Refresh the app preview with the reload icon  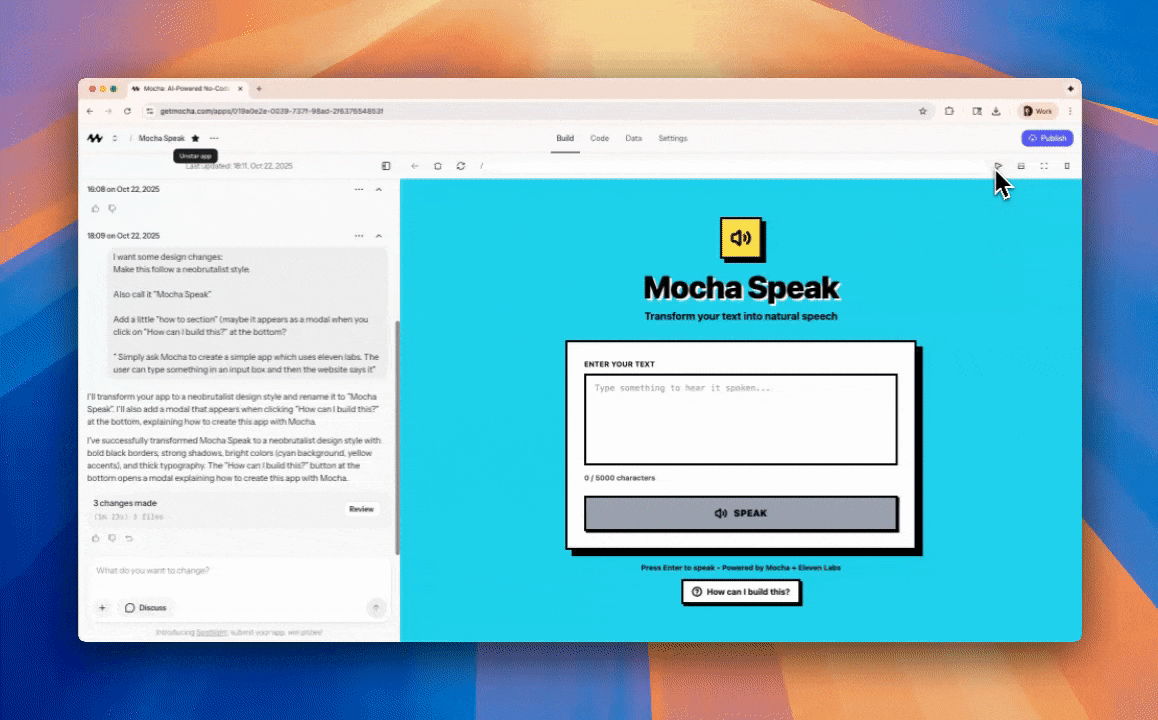tap(460, 165)
